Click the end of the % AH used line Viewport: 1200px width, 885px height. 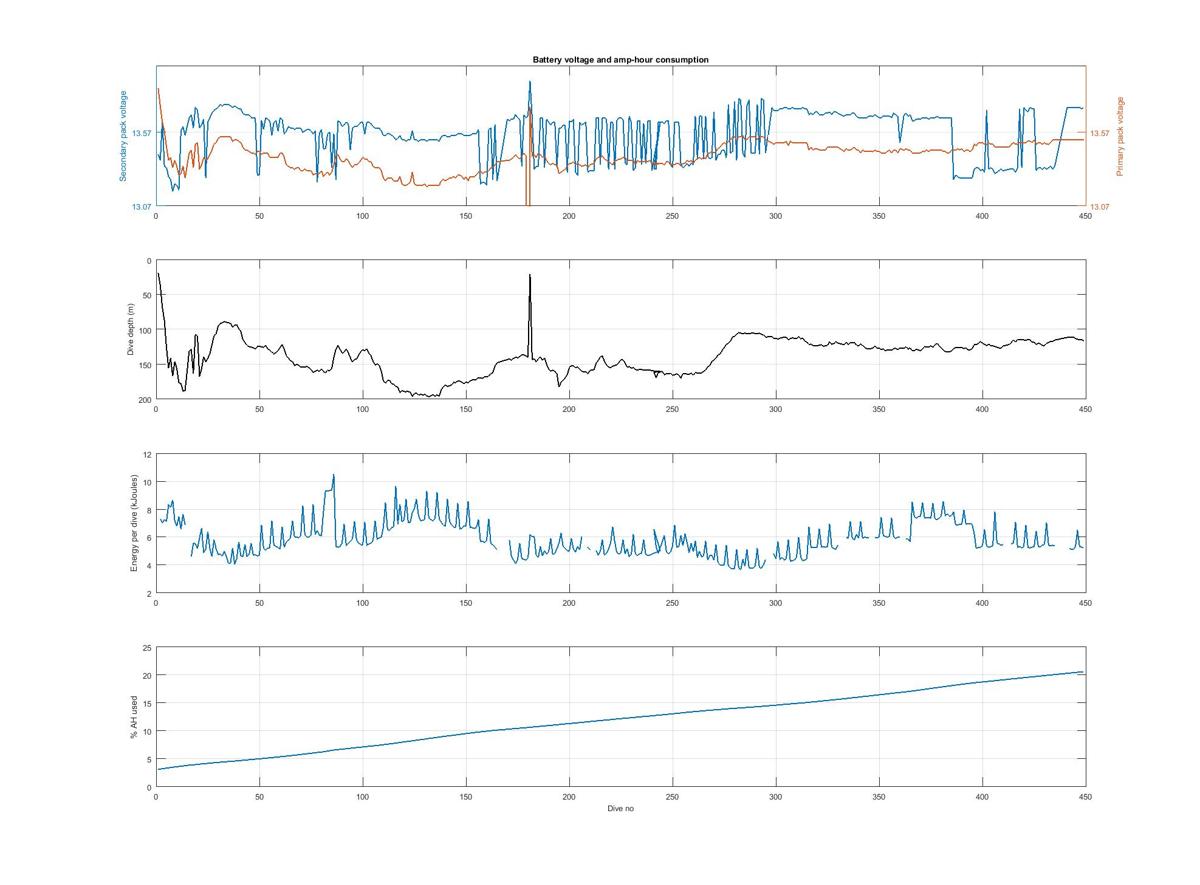(x=1082, y=672)
